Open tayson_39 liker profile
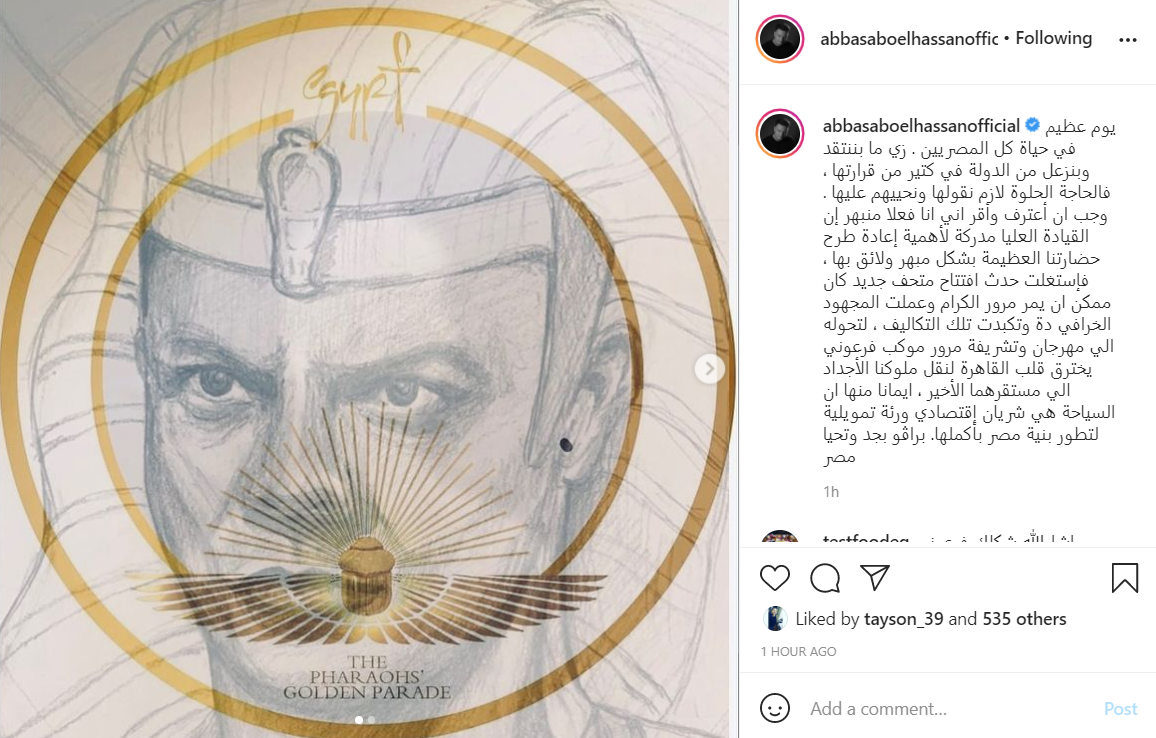Image resolution: width=1156 pixels, height=738 pixels. point(903,619)
